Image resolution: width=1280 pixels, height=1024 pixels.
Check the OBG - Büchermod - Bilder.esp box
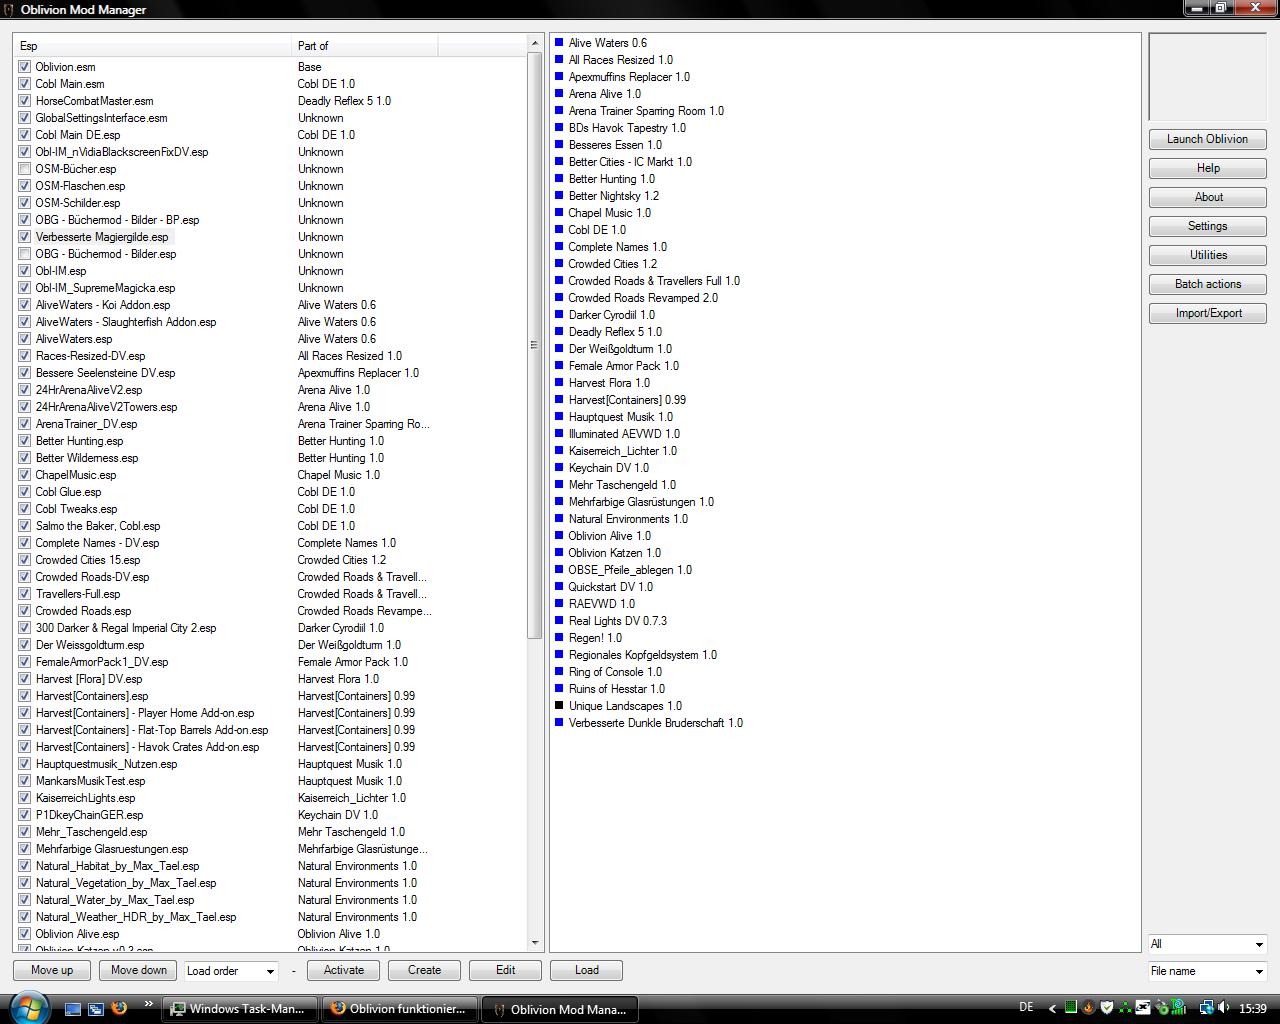click(x=24, y=254)
